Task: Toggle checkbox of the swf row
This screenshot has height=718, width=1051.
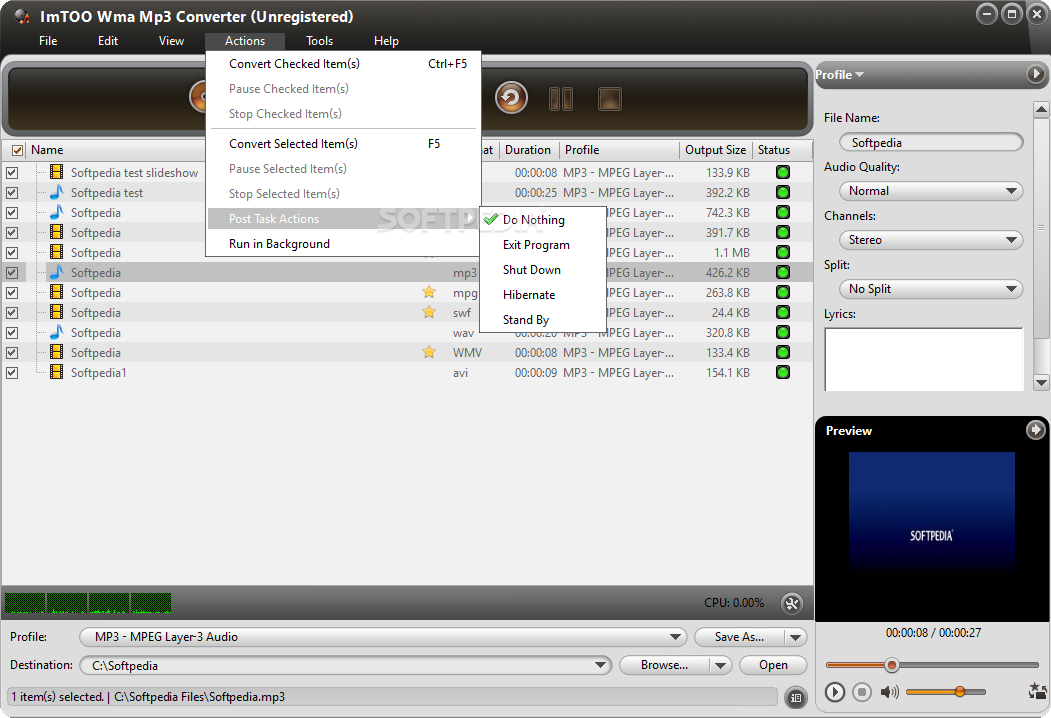Action: tap(12, 313)
